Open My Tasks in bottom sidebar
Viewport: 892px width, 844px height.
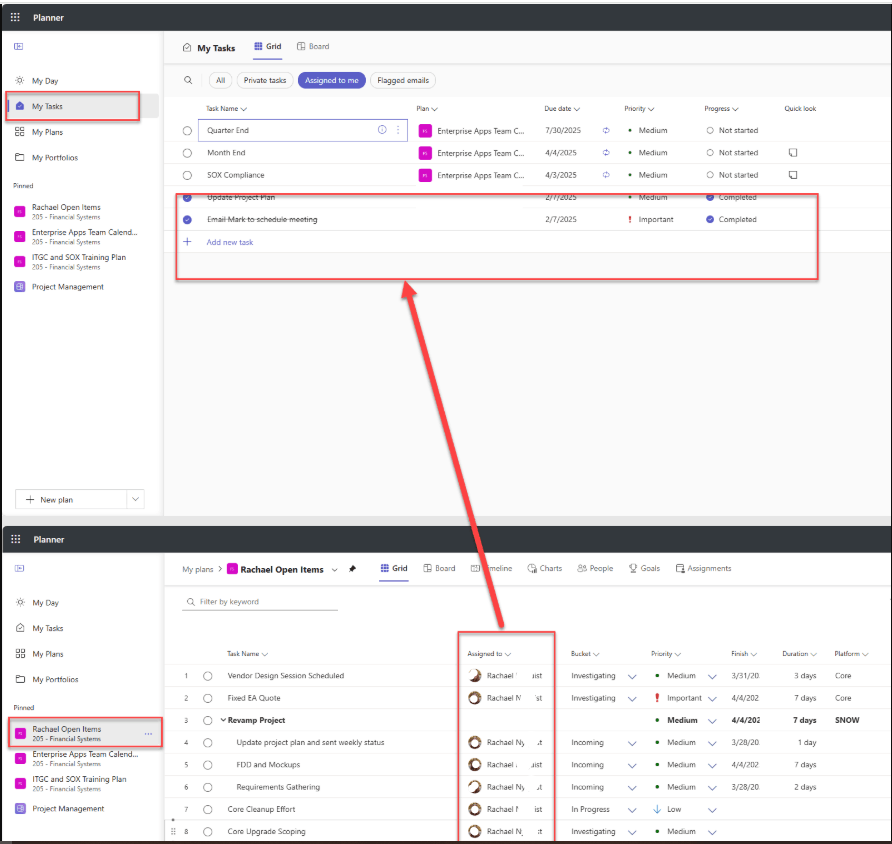[48, 628]
